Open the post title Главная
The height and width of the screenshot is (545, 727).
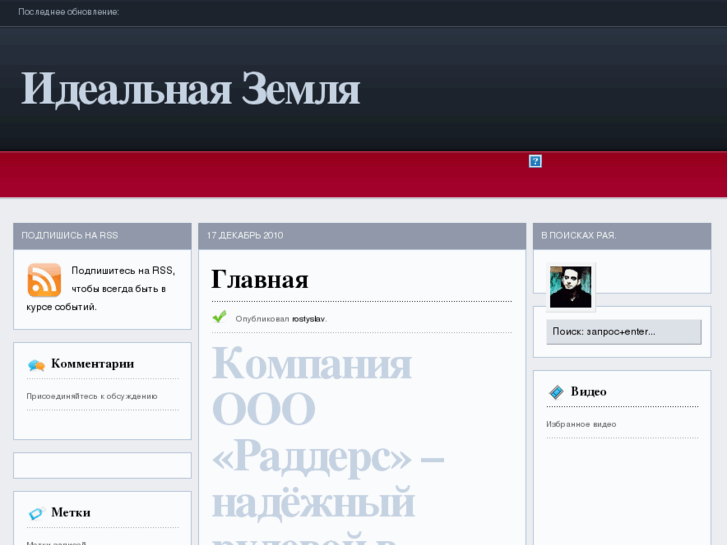tap(260, 279)
